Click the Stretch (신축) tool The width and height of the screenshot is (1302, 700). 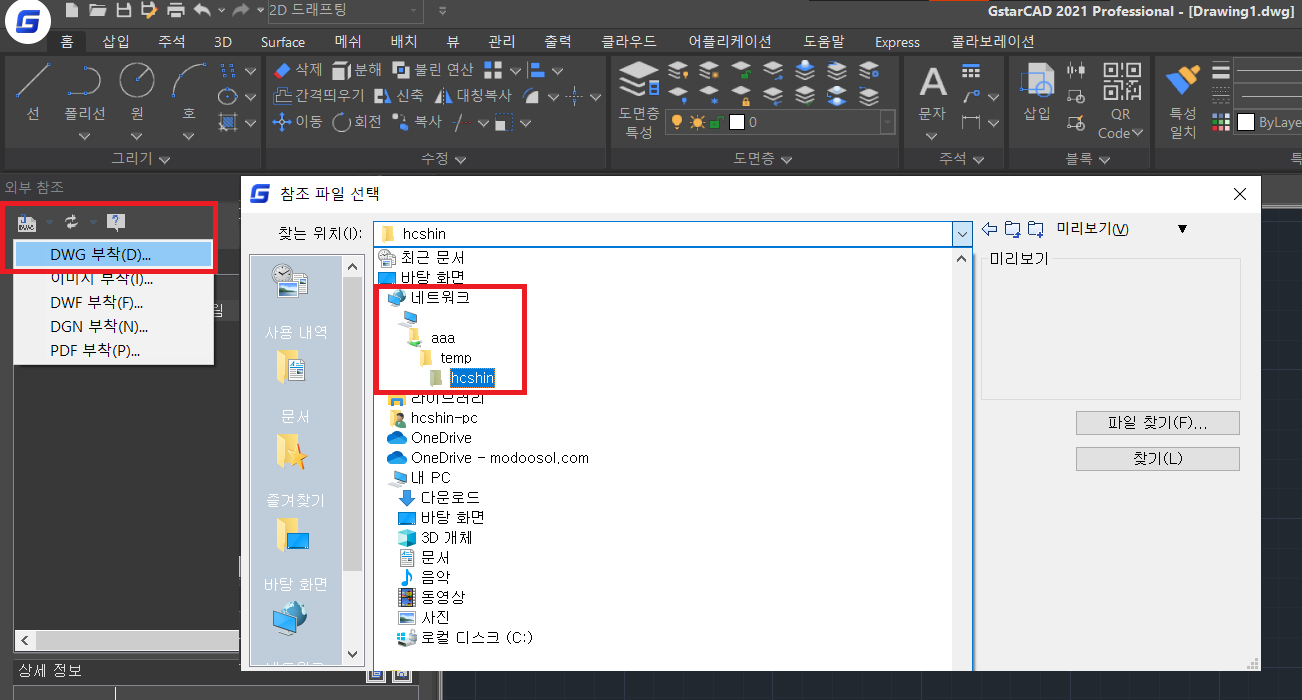[x=399, y=96]
